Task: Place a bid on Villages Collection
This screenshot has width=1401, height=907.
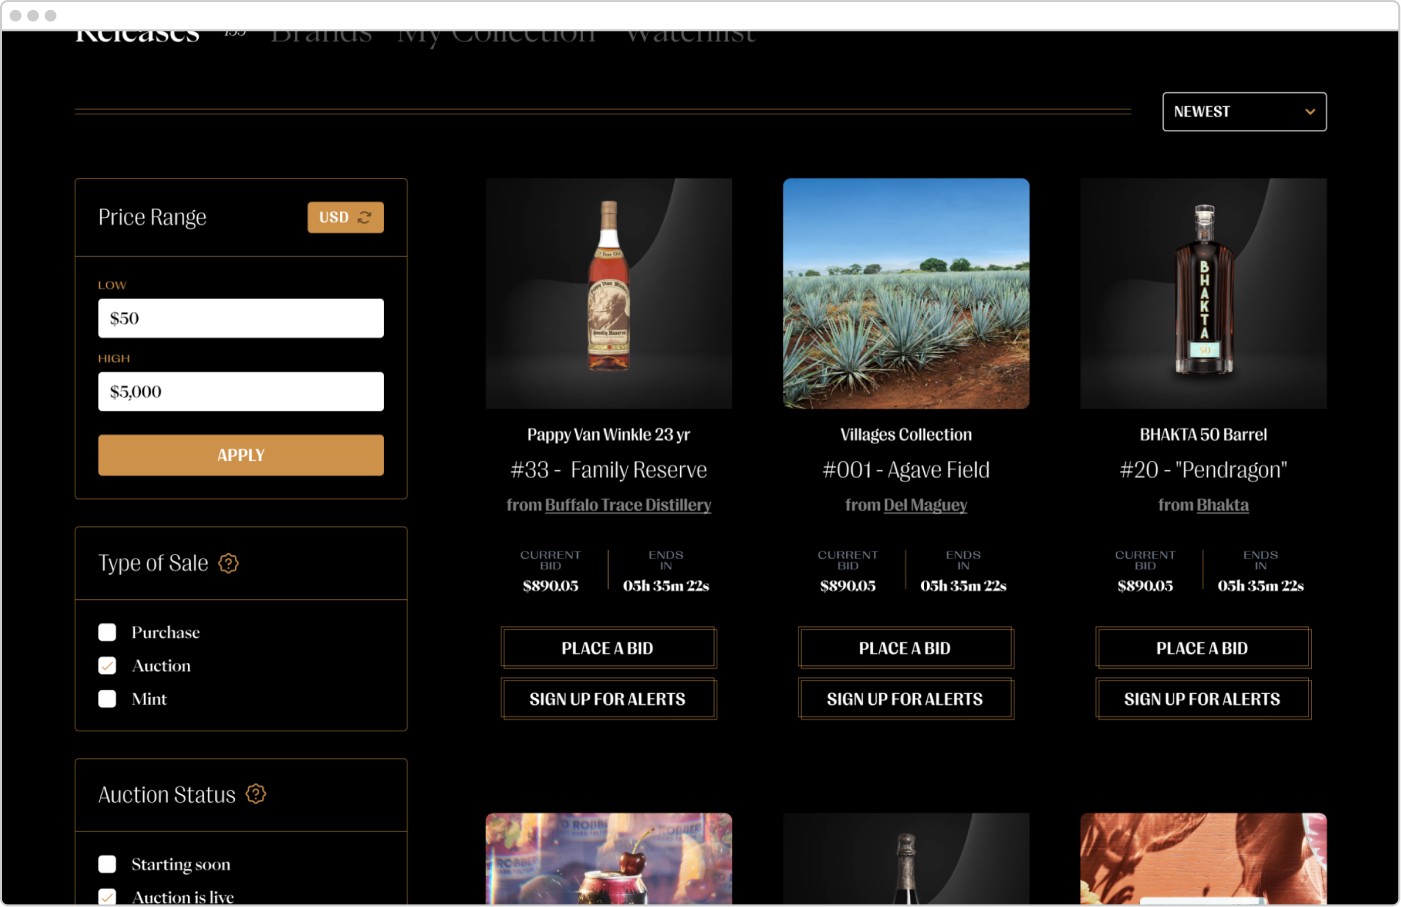Action: 905,648
